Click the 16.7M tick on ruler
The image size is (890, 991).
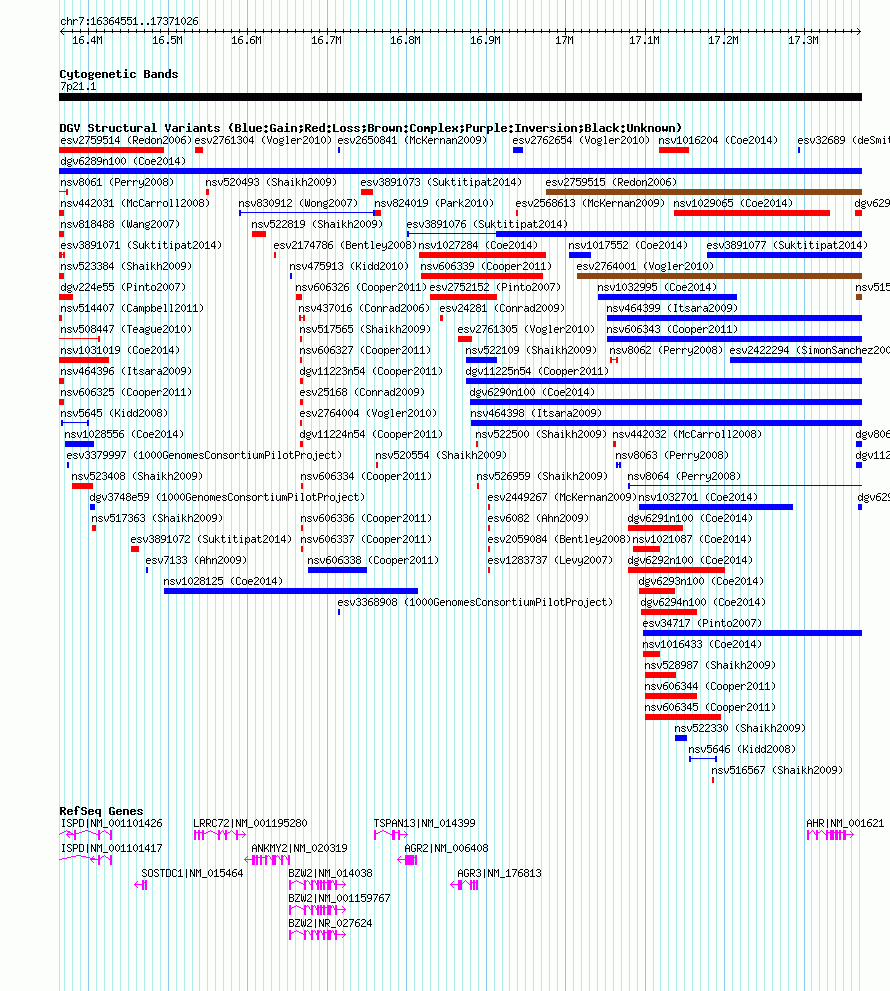pyautogui.click(x=326, y=40)
